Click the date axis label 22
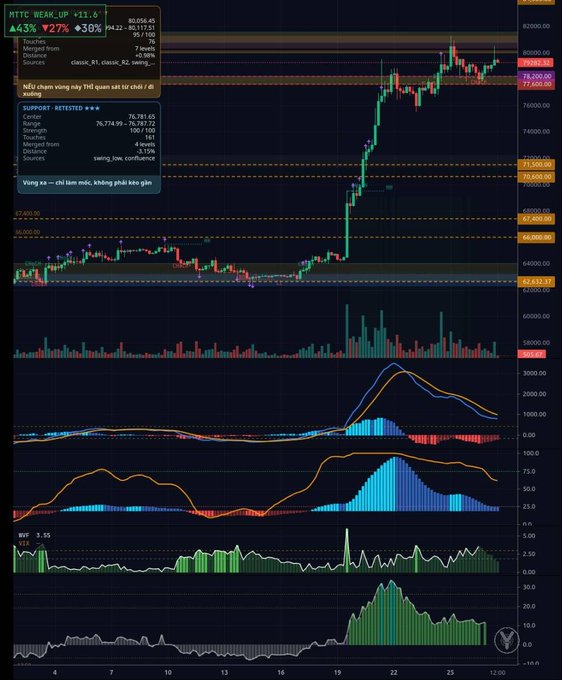Image resolution: width=562 pixels, height=680 pixels. click(393, 673)
